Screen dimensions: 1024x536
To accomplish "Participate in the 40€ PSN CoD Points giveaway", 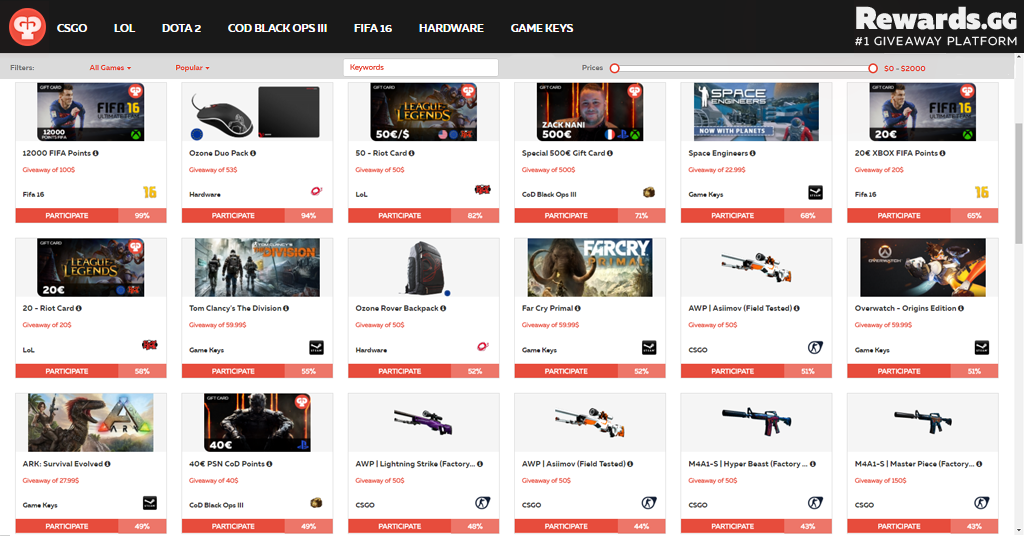I will (x=233, y=526).
